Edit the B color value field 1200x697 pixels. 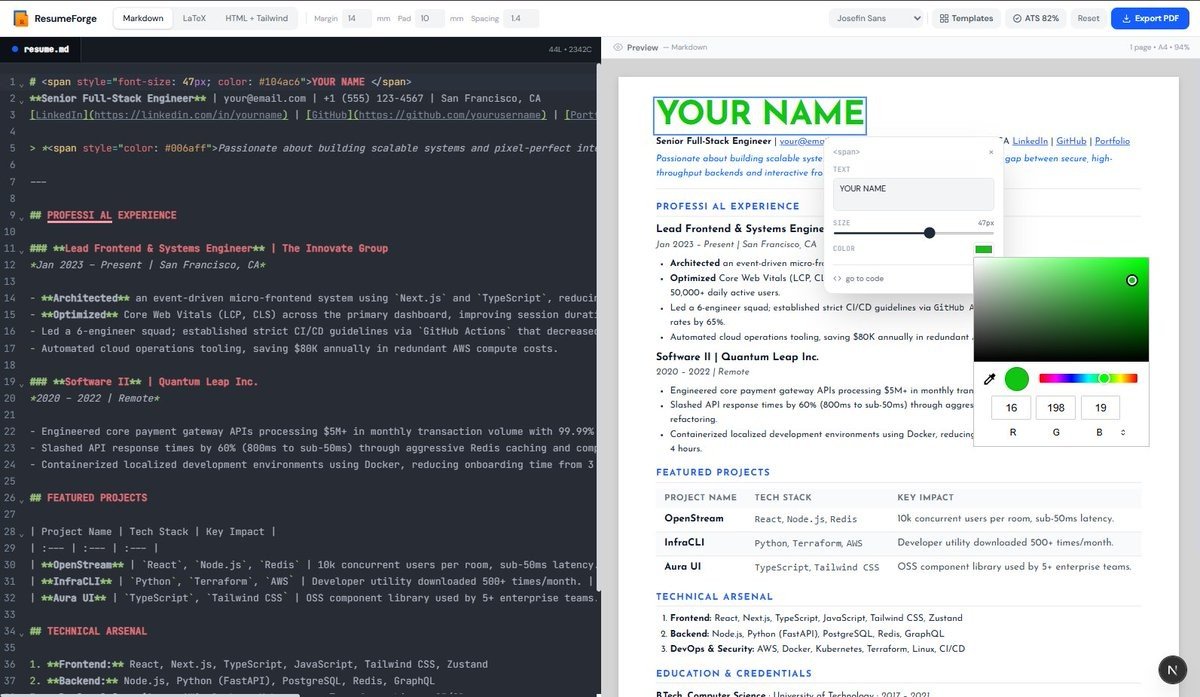point(1100,407)
